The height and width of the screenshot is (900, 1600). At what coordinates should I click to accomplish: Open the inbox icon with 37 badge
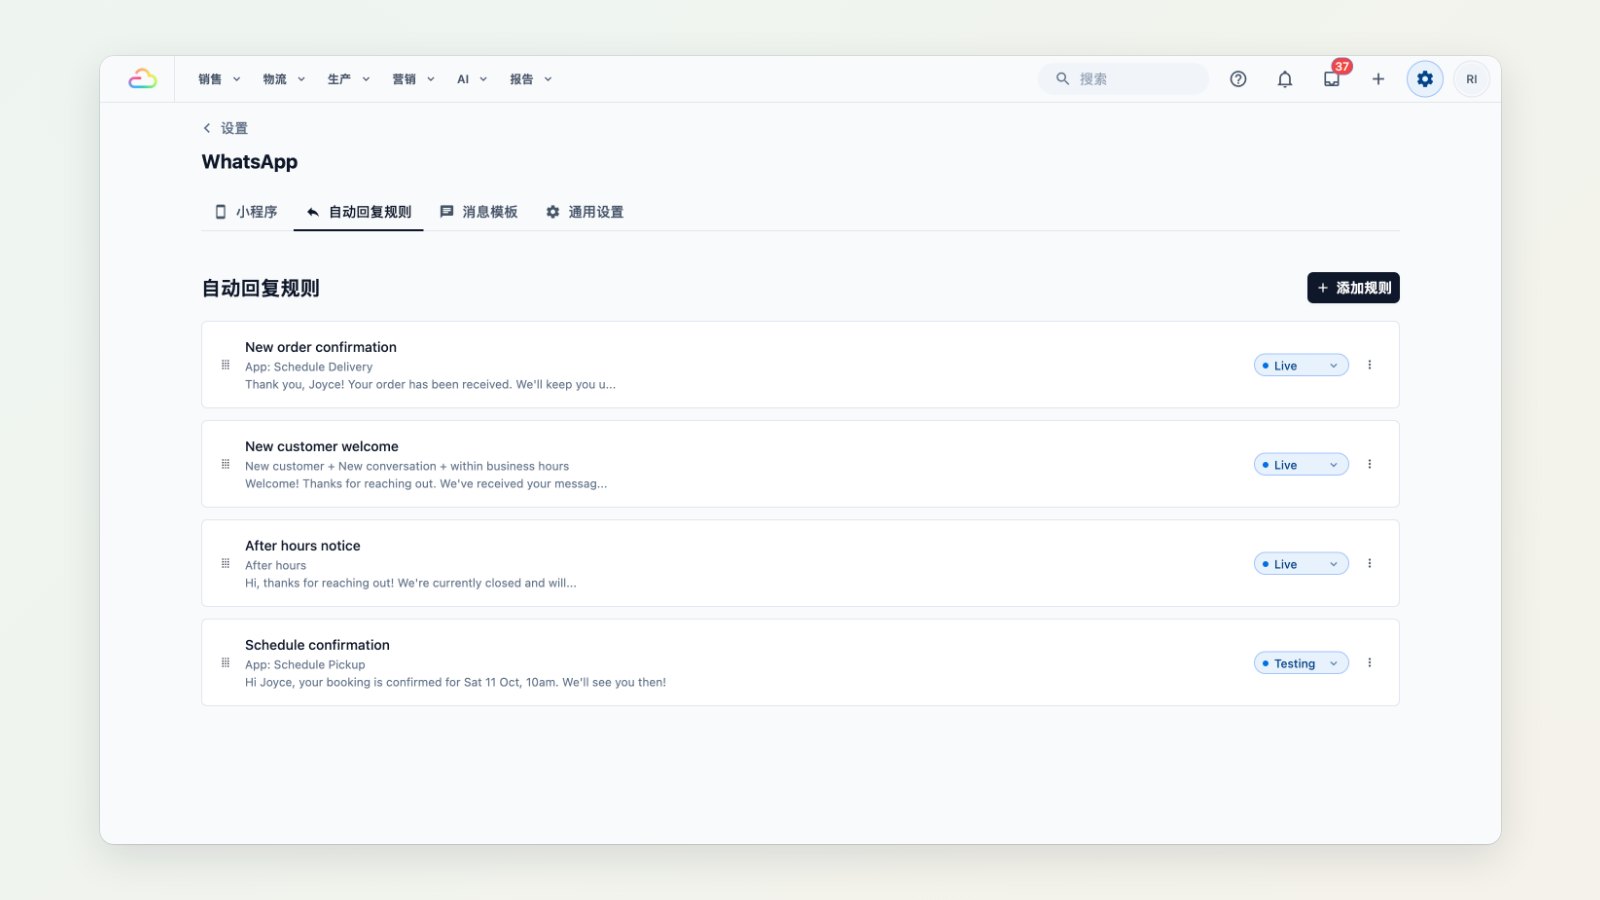tap(1332, 79)
